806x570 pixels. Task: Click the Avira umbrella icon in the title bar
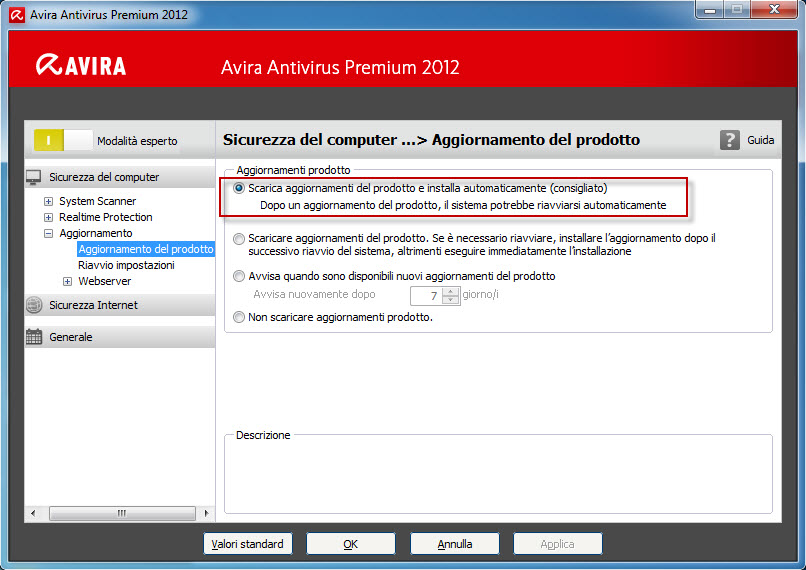[x=17, y=15]
